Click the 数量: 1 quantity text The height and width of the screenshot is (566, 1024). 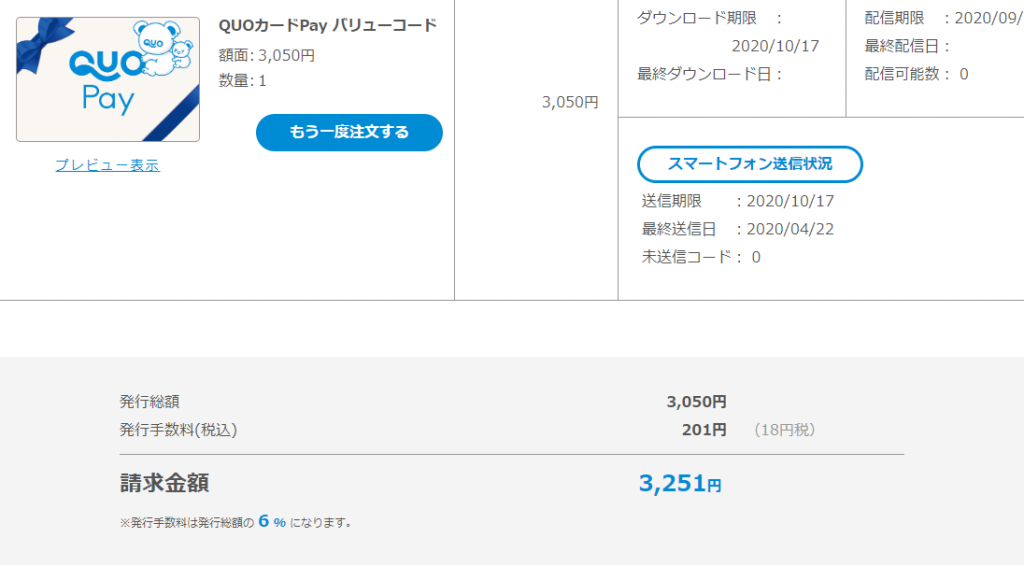click(x=243, y=80)
